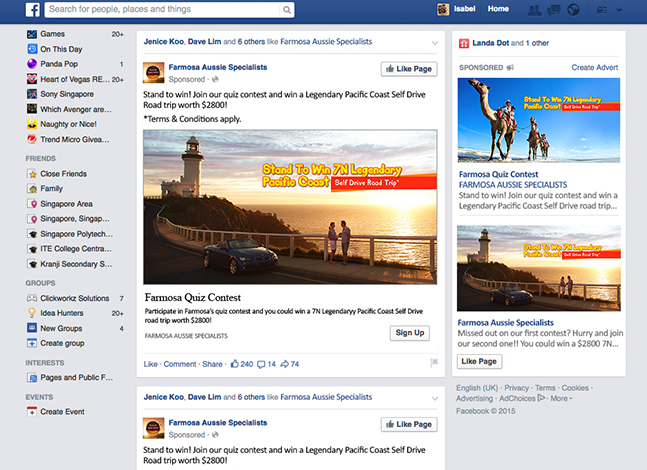Click the Panda Pop app icon
Screen dimensions: 647x470
click(32, 64)
